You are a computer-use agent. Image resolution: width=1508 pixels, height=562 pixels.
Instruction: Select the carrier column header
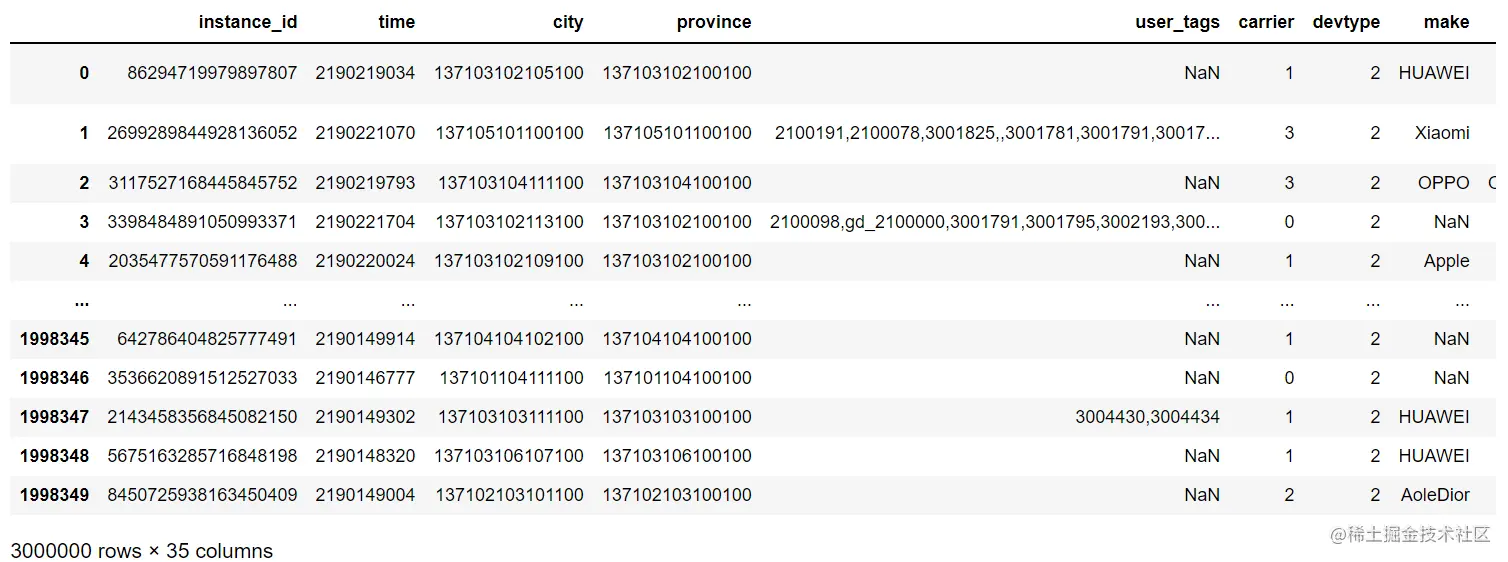click(1266, 22)
